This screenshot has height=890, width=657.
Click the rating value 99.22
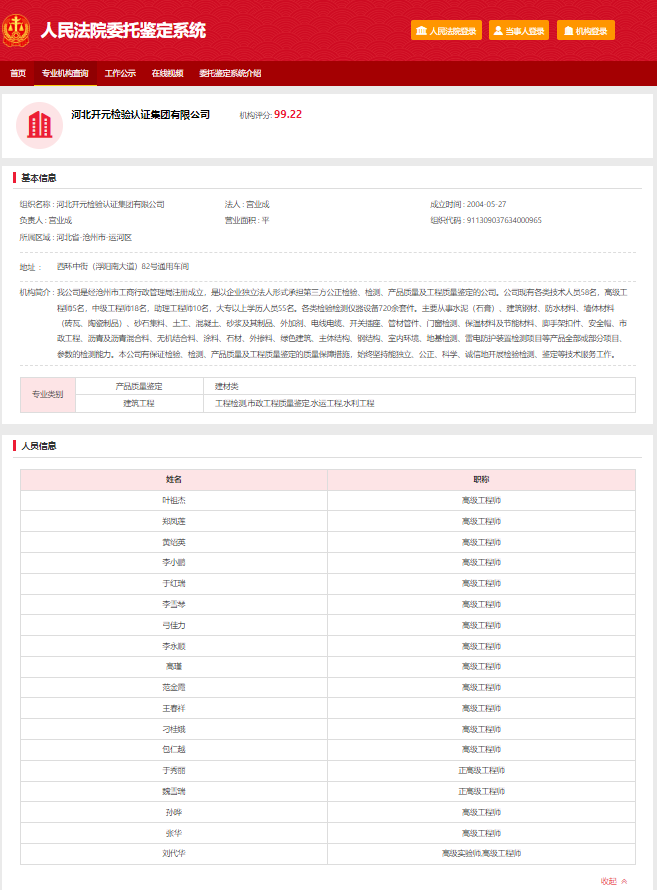pyautogui.click(x=288, y=114)
